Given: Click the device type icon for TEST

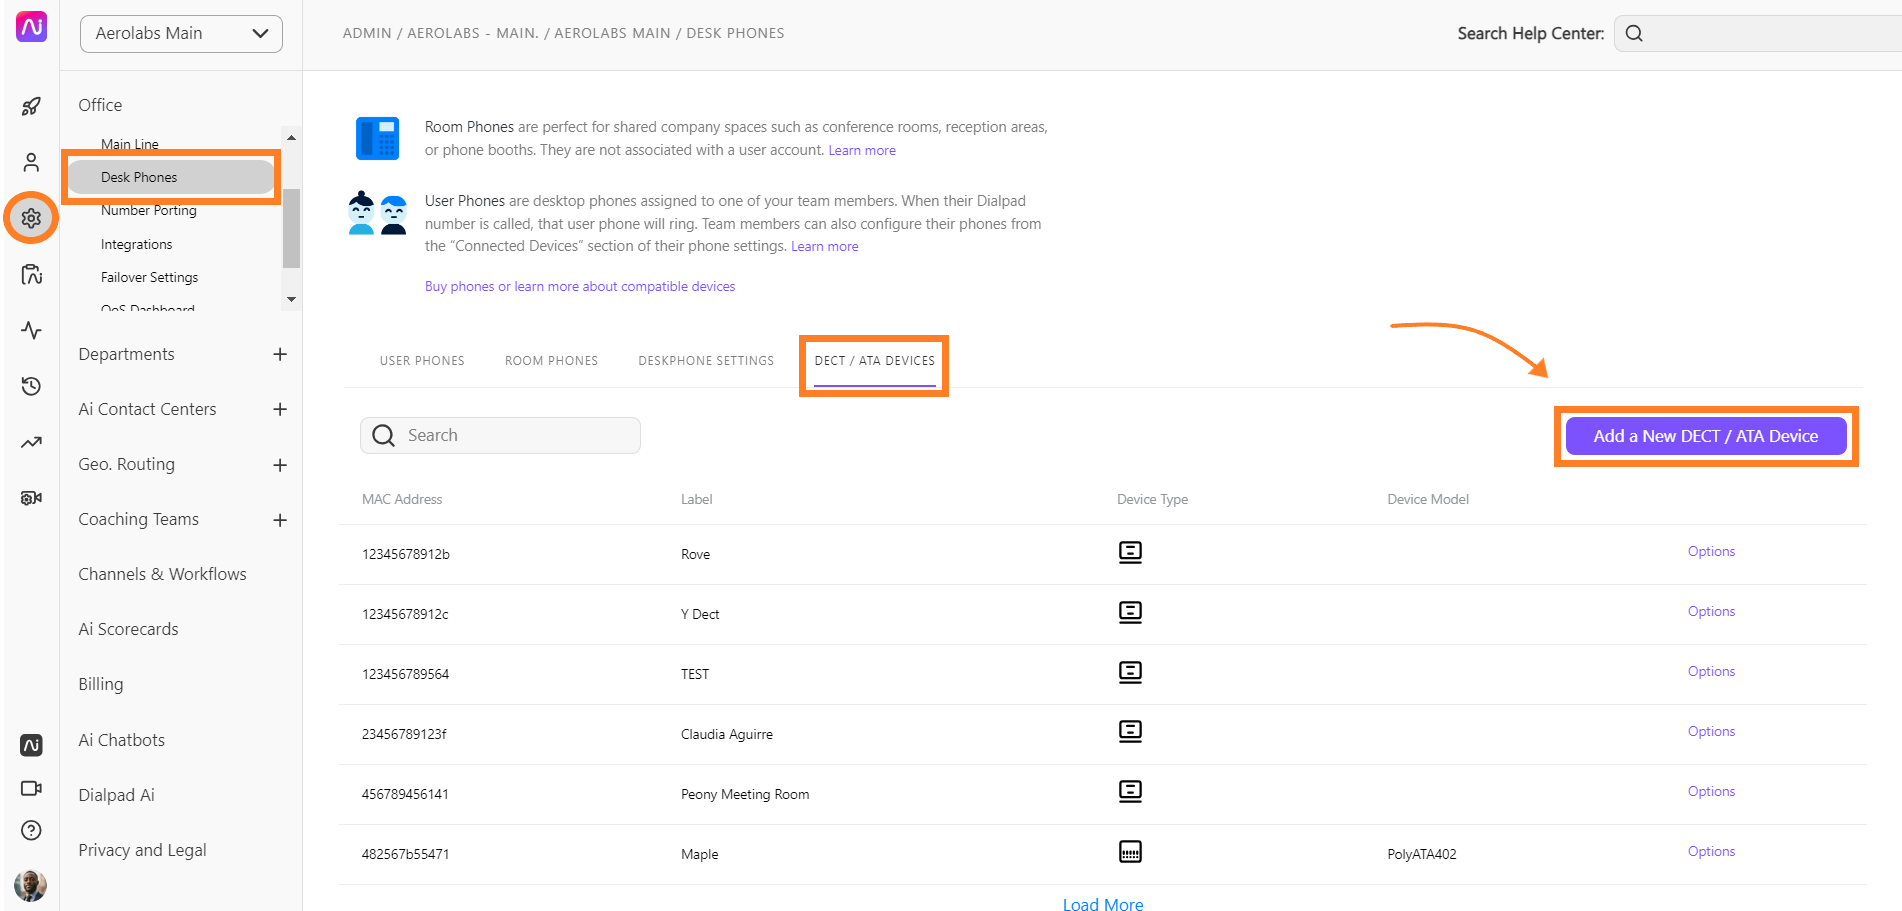Looking at the screenshot, I should 1130,672.
